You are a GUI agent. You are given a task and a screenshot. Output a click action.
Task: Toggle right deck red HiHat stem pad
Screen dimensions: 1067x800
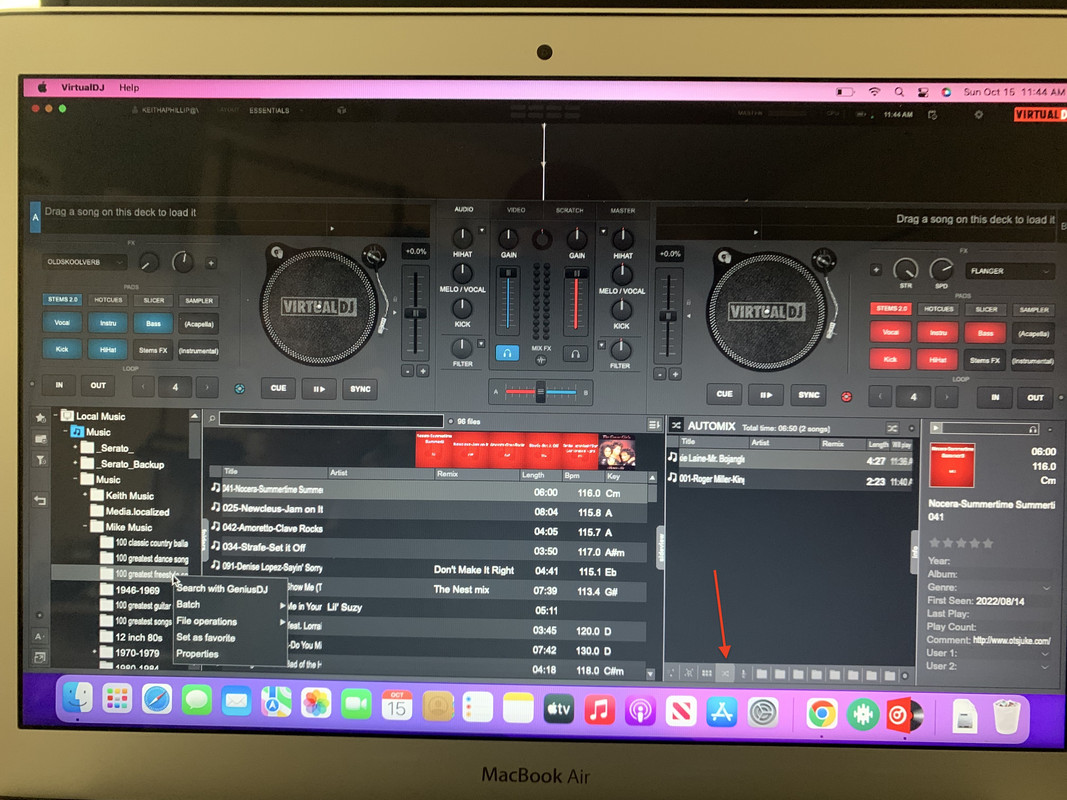click(938, 360)
